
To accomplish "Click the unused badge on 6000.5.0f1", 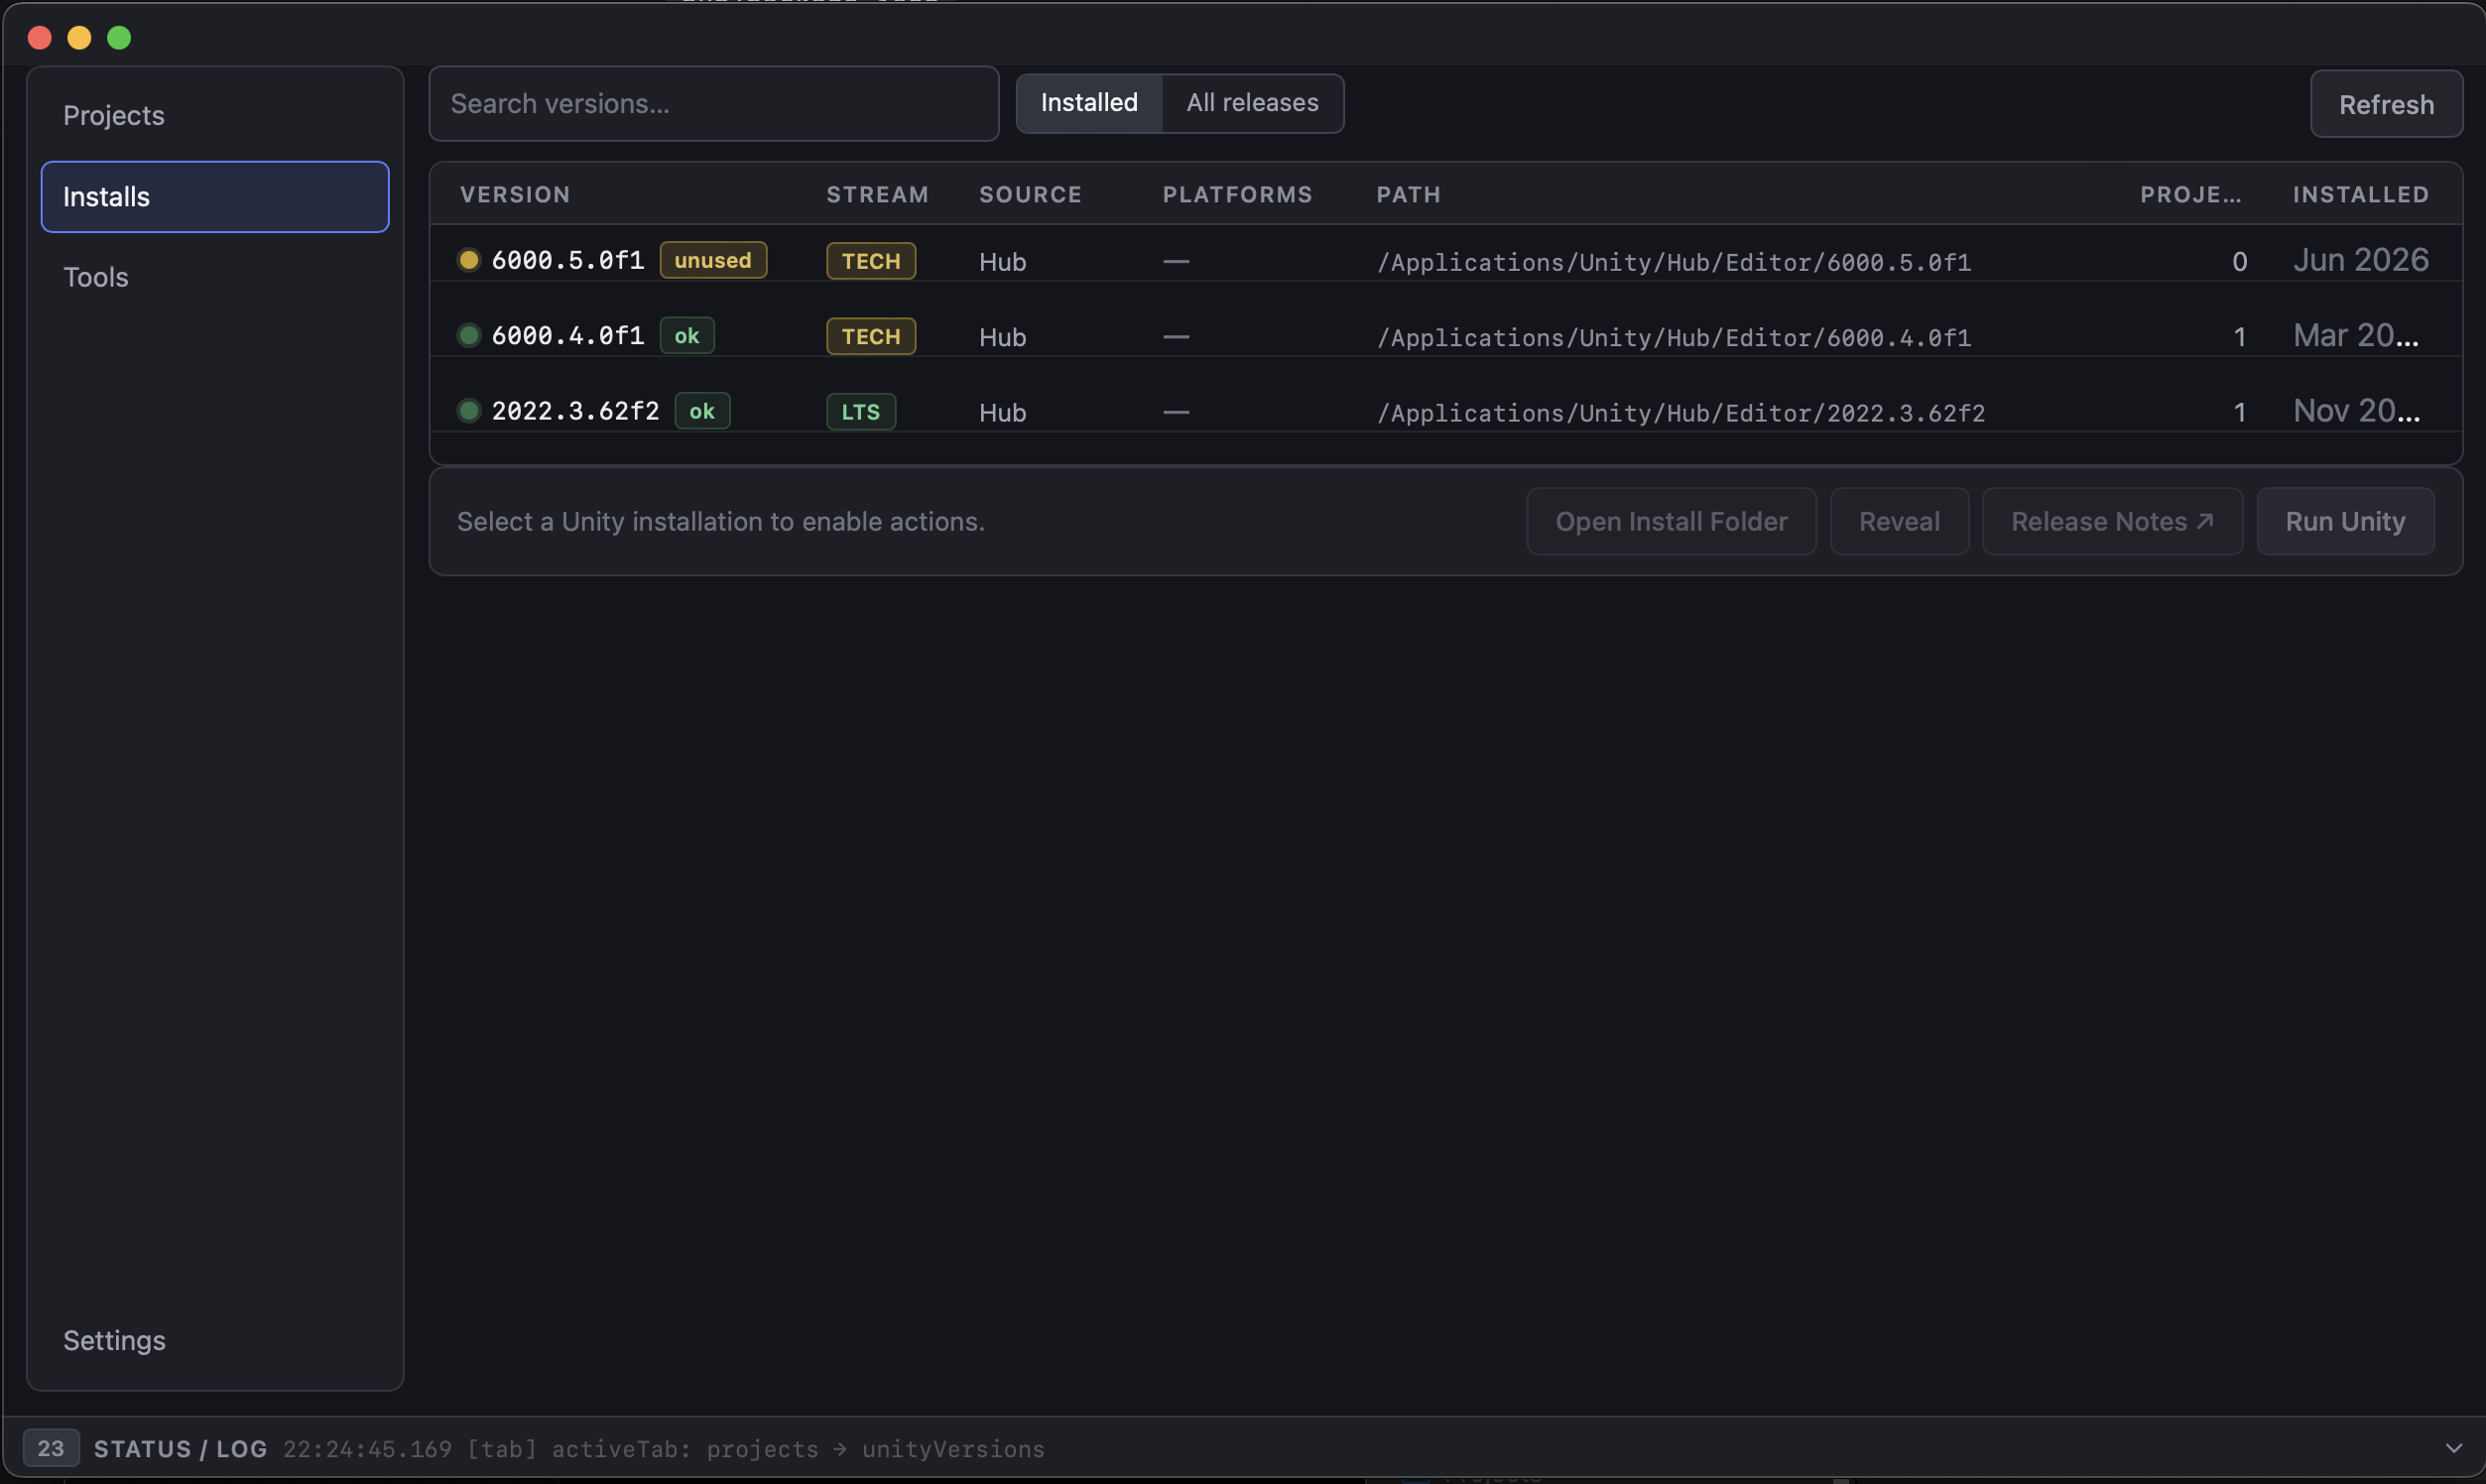I will (x=713, y=260).
